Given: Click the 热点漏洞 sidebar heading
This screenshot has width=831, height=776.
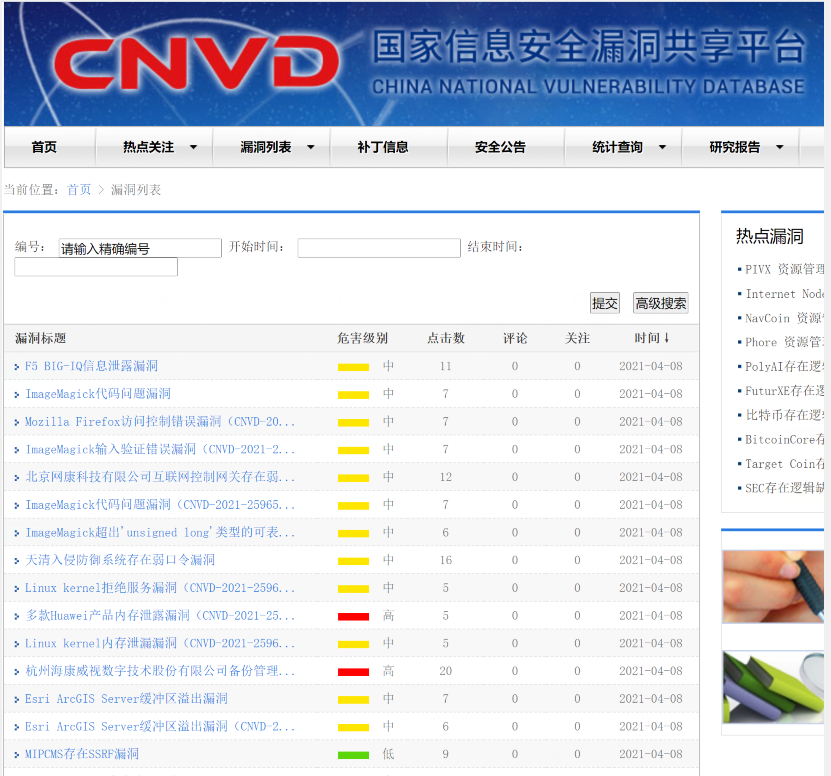Looking at the screenshot, I should coord(770,236).
